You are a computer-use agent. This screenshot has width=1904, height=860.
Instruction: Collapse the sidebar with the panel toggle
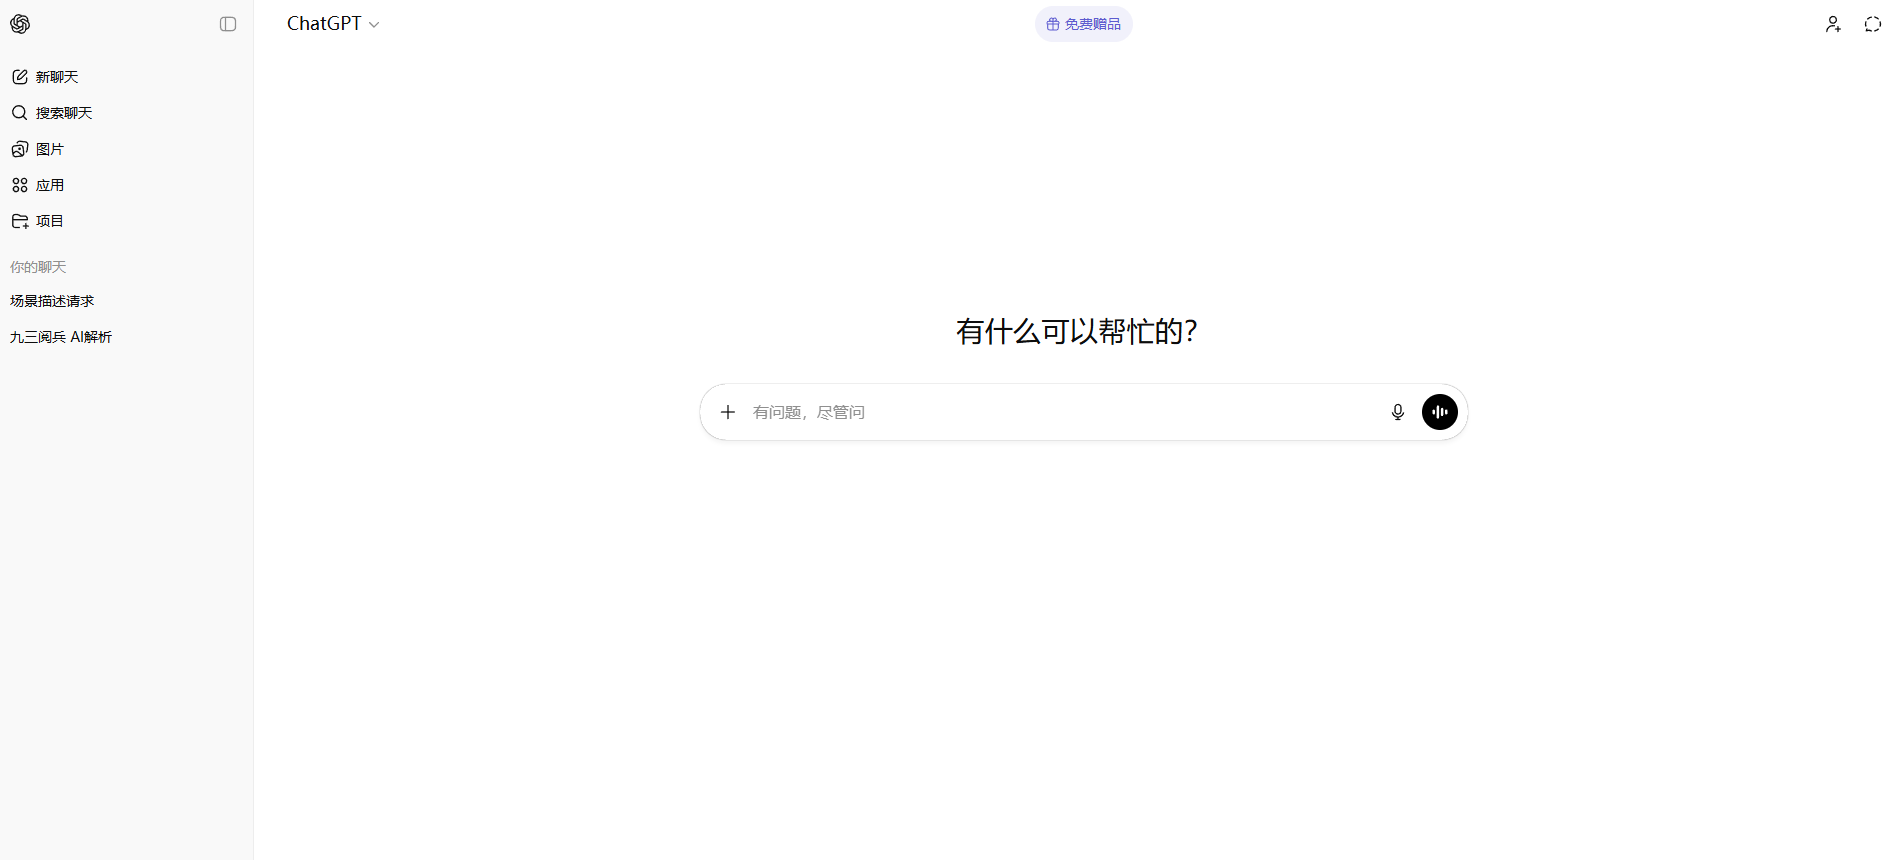228,24
